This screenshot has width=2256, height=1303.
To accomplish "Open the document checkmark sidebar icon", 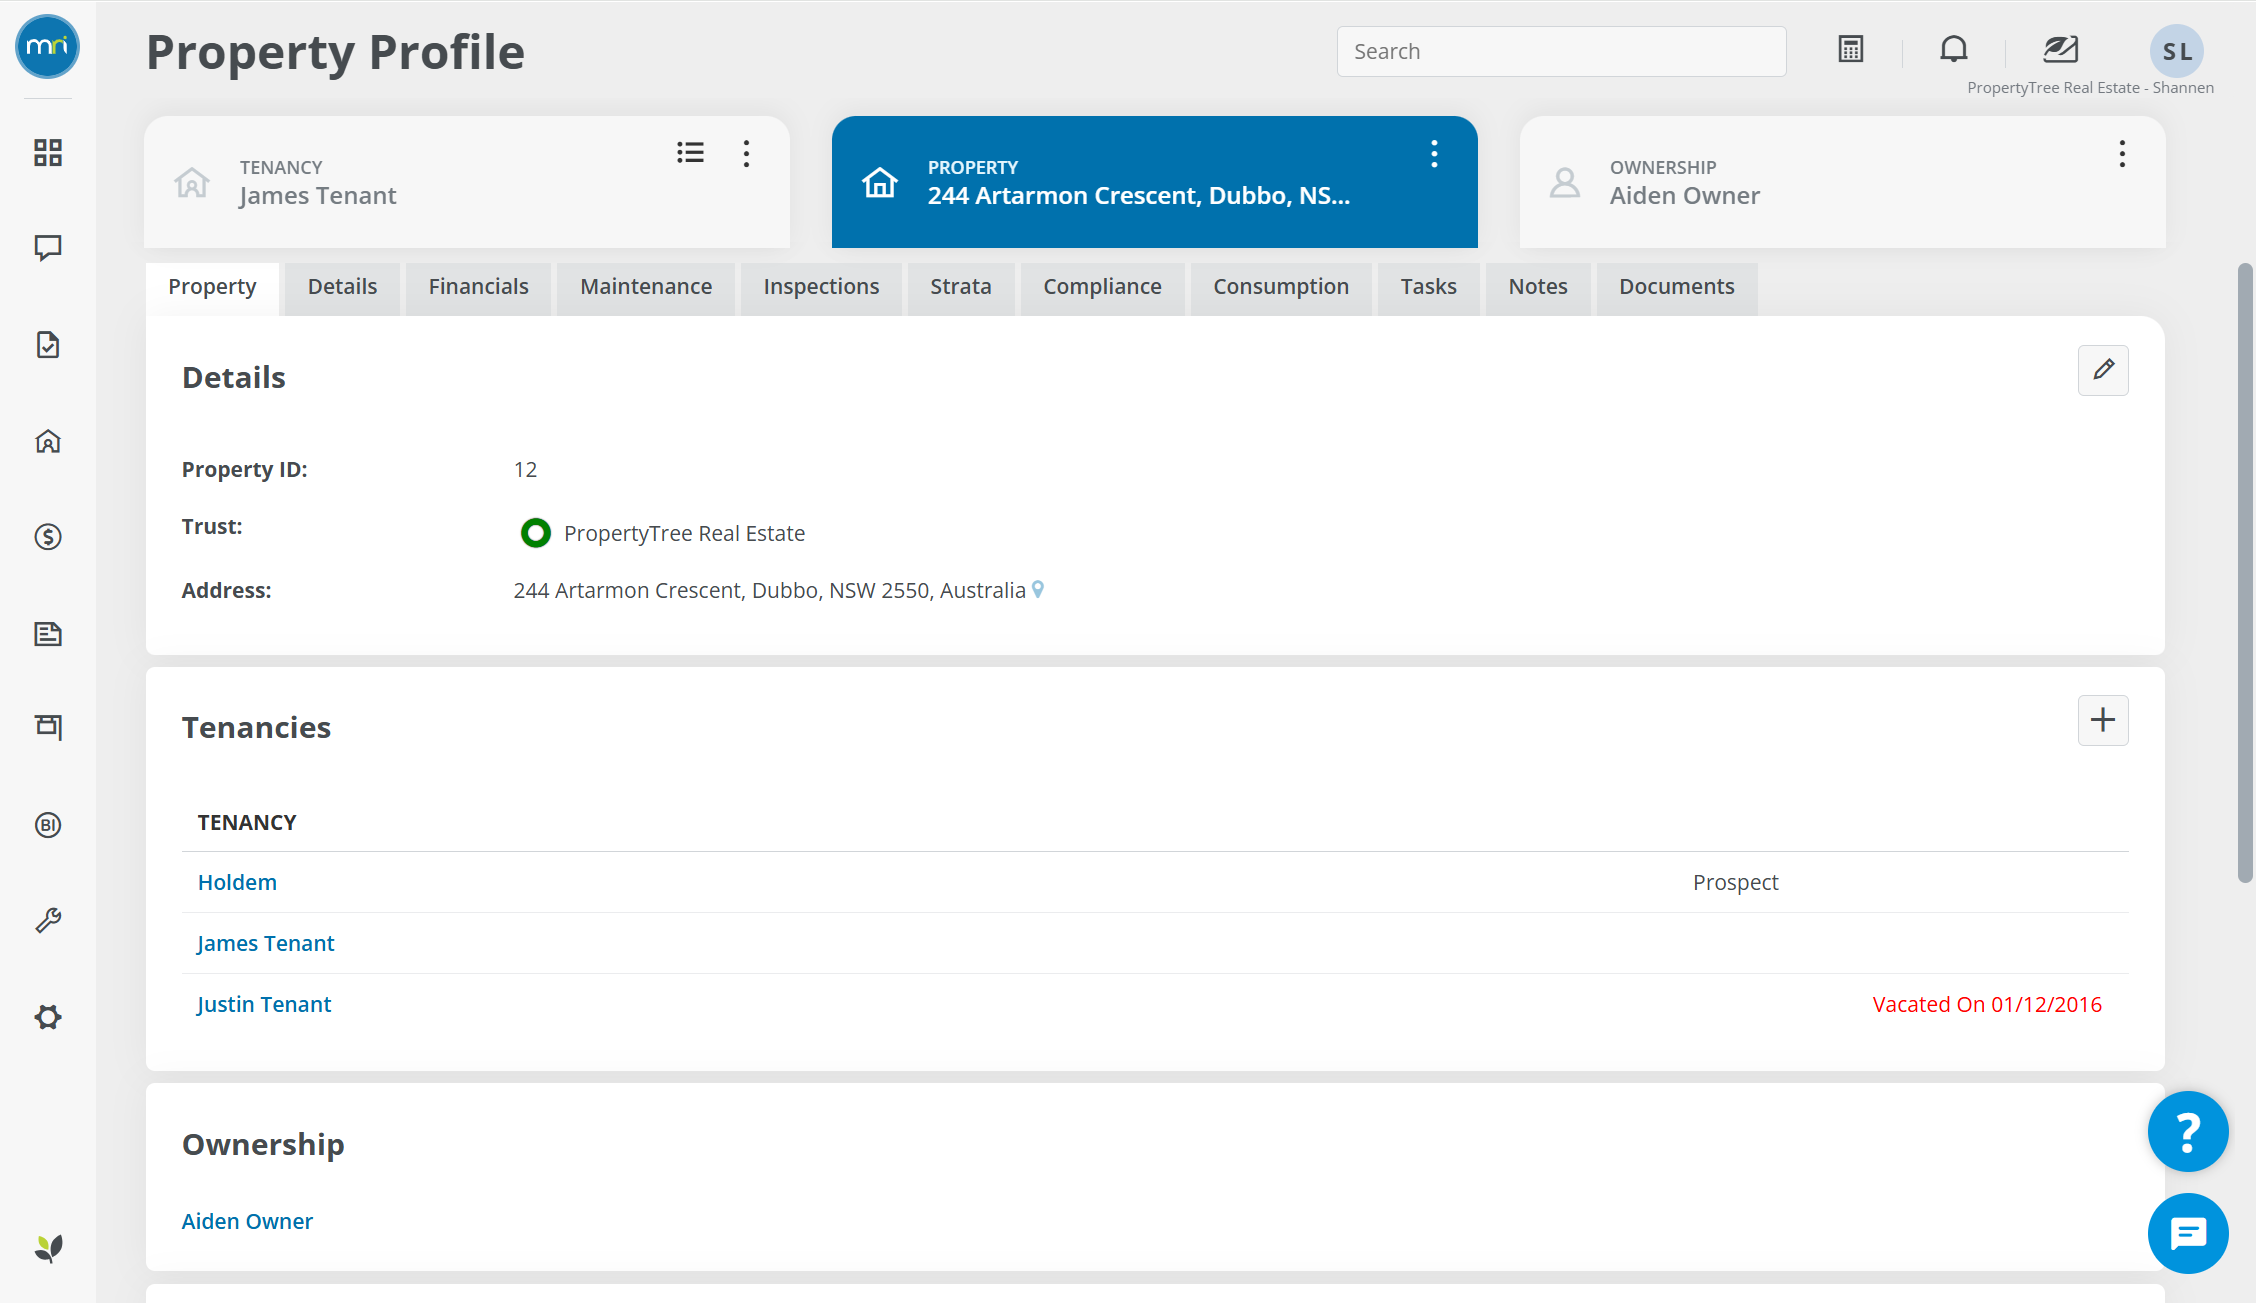I will pos(48,345).
